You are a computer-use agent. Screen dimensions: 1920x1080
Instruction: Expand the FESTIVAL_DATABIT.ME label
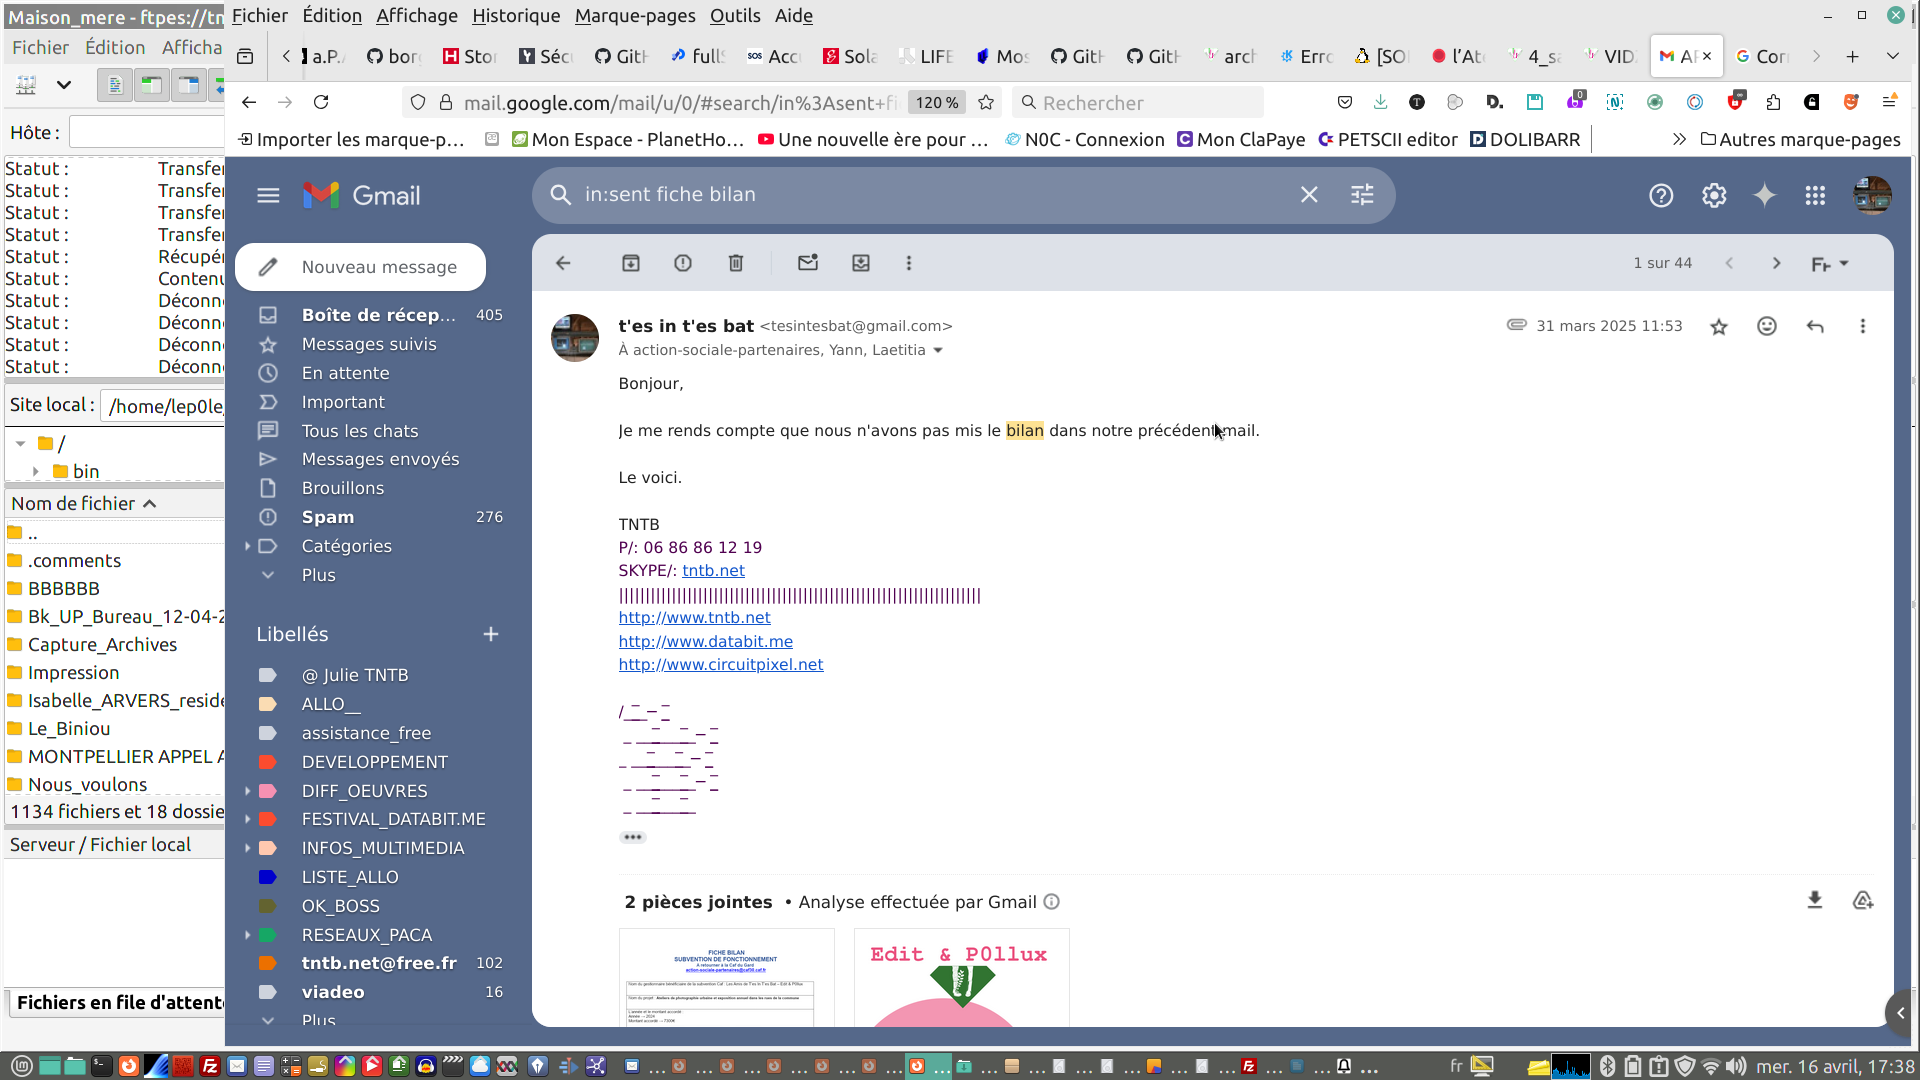248,819
